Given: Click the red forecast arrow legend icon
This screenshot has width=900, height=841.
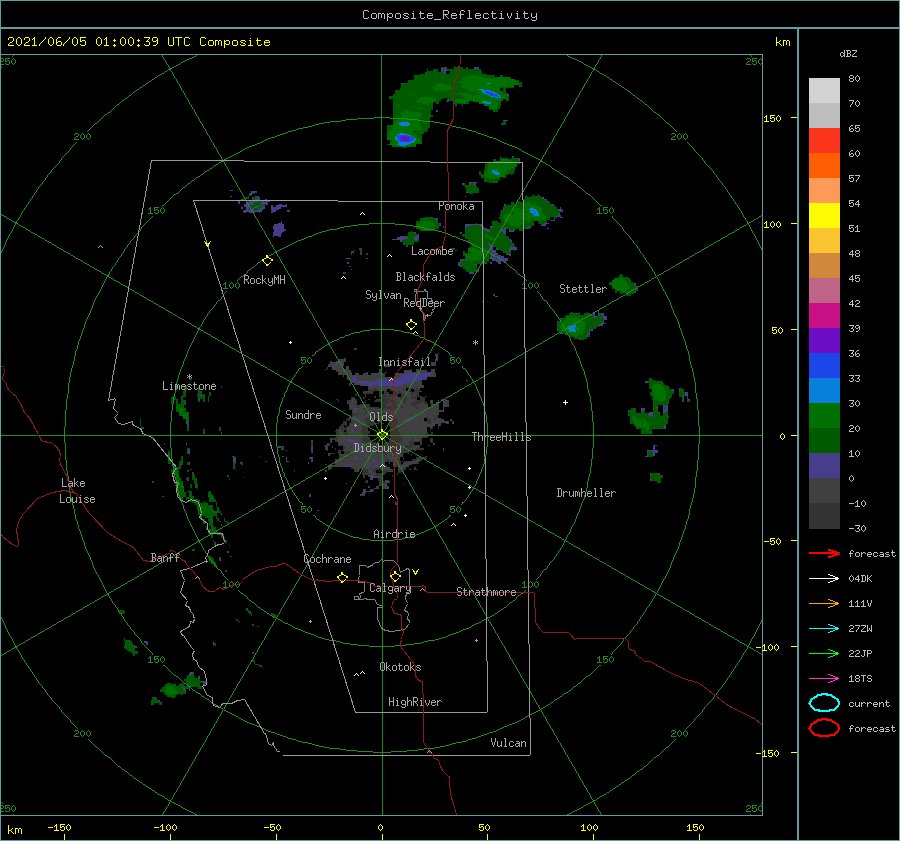Looking at the screenshot, I should (x=824, y=553).
